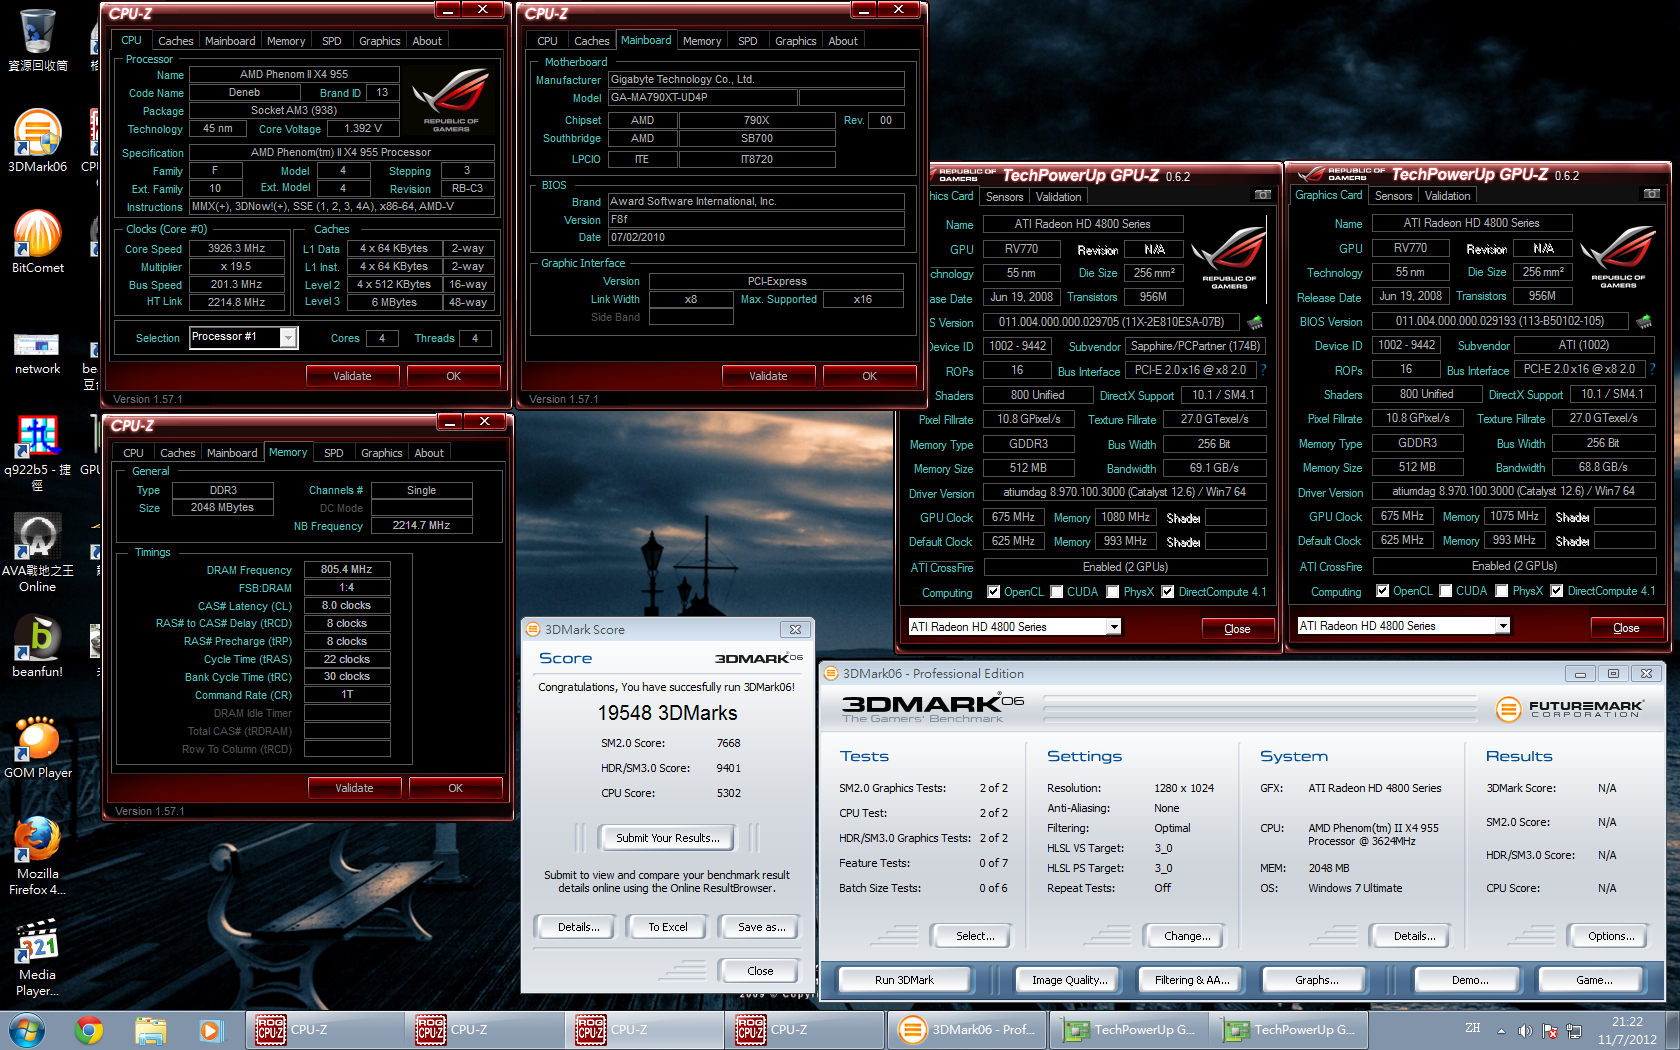Open About tab in CPU-Z CPU window
The width and height of the screenshot is (1680, 1050).
pyautogui.click(x=427, y=41)
